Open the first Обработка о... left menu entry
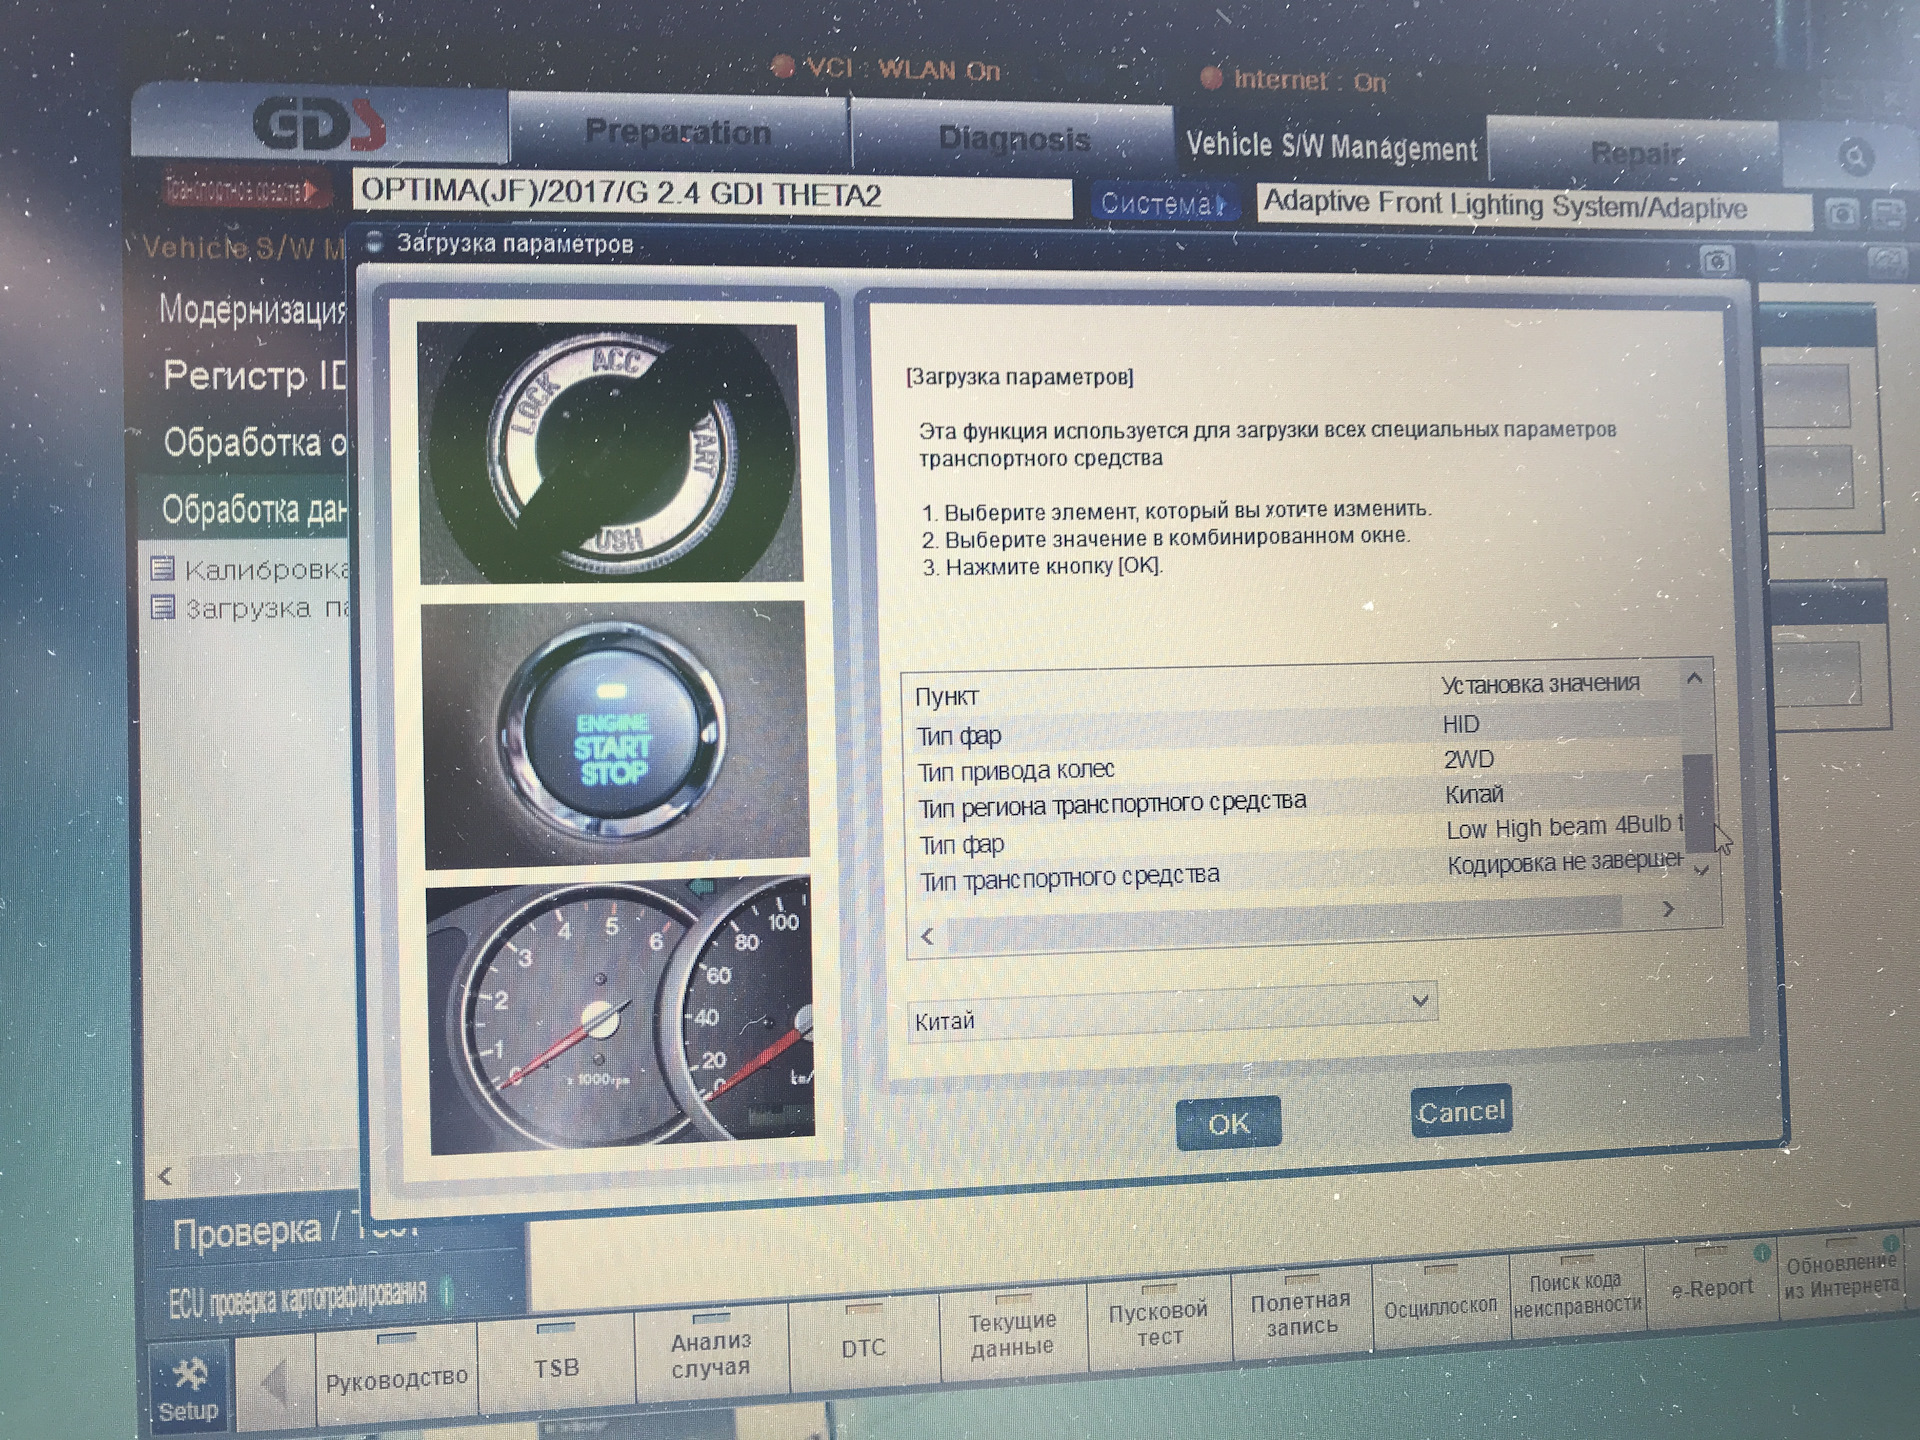The height and width of the screenshot is (1440, 1920). (x=255, y=442)
